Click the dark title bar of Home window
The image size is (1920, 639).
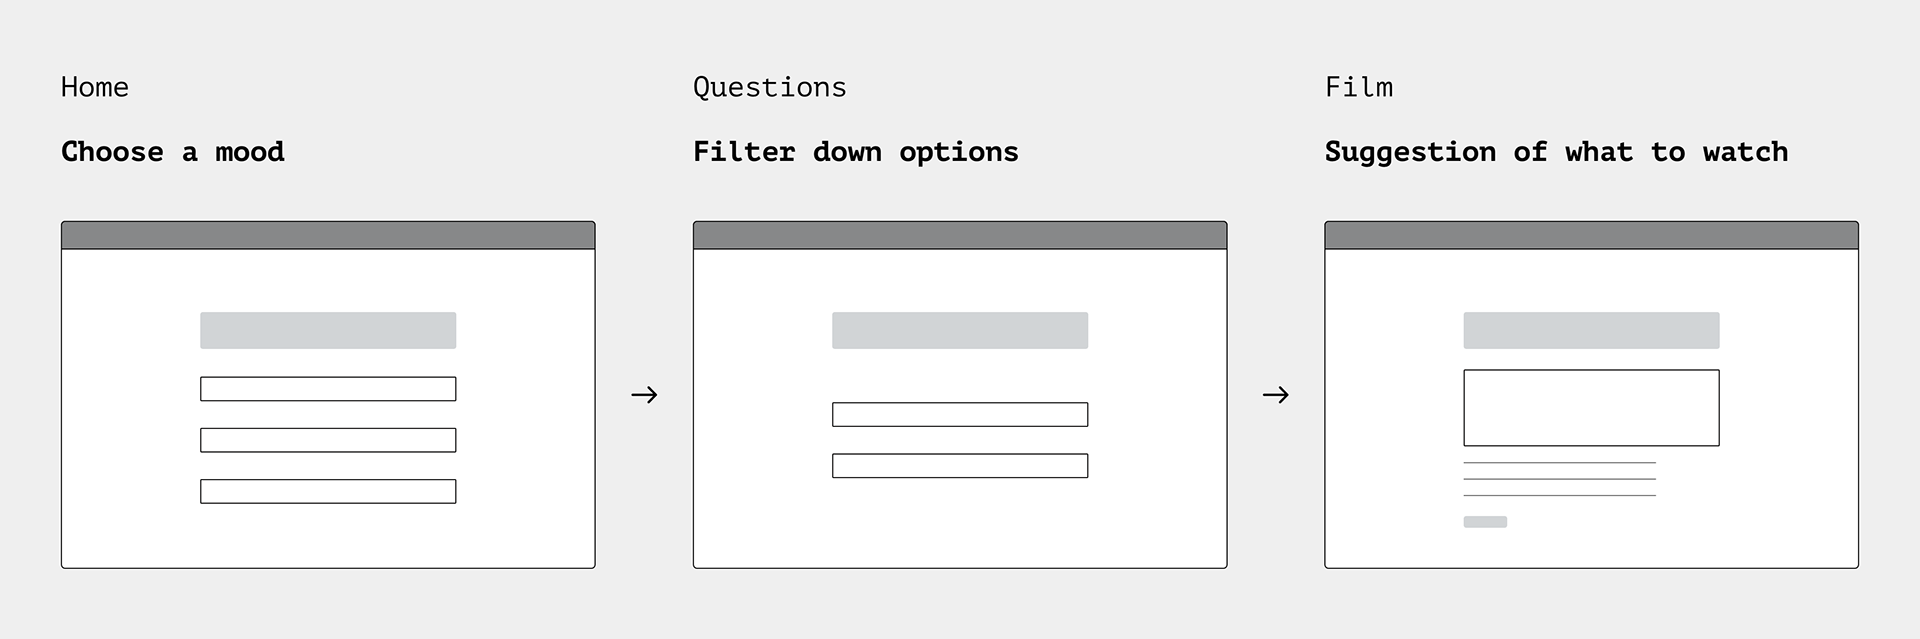click(328, 235)
